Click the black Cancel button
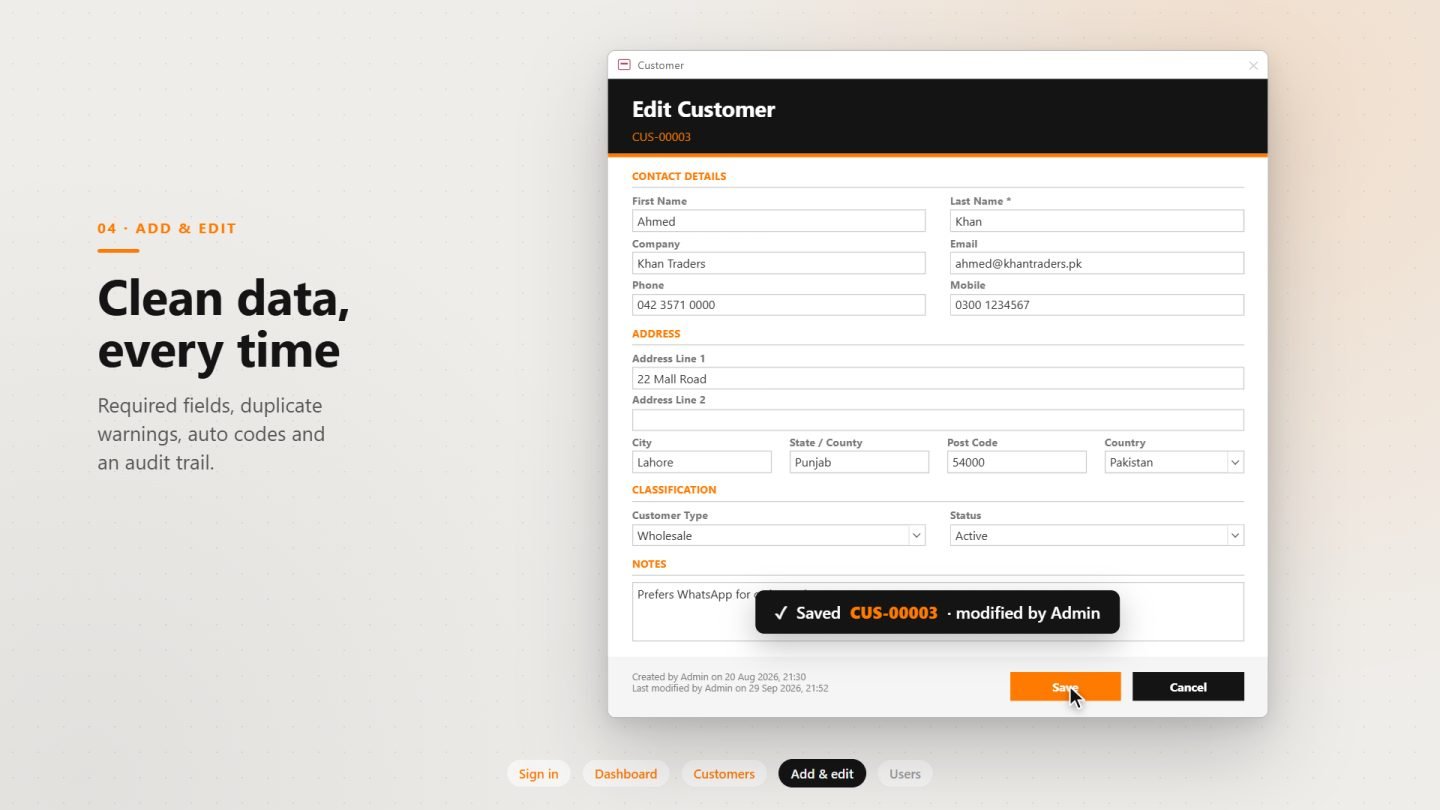The width and height of the screenshot is (1440, 810). point(1188,687)
